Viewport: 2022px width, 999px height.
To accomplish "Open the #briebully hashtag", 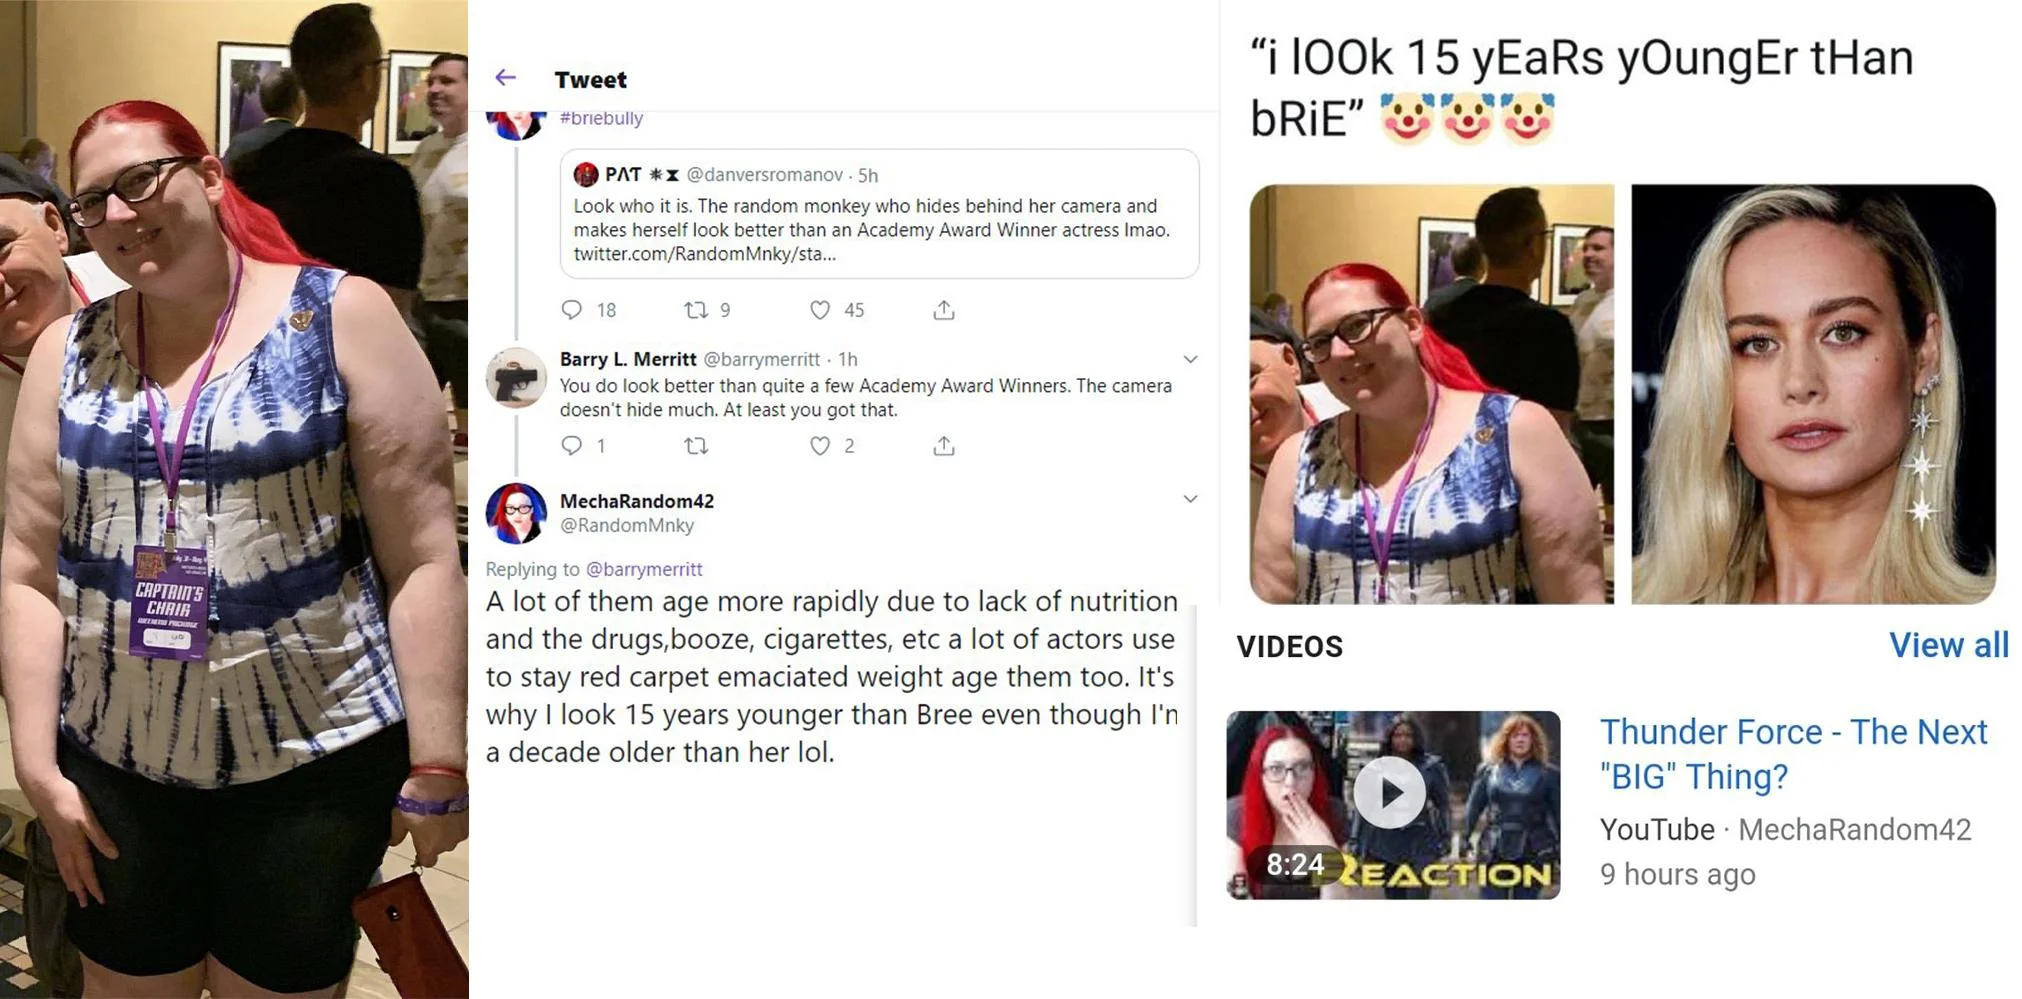I will pos(601,118).
